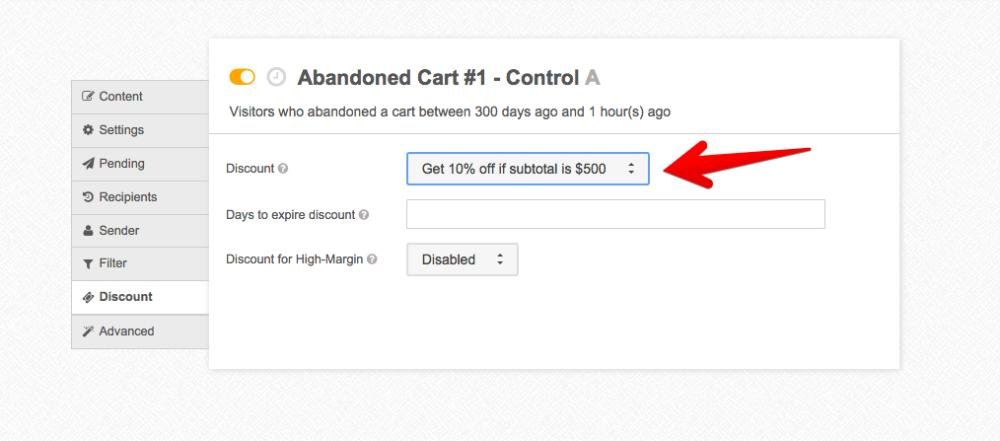This screenshot has height=441, width=1000.
Task: Open the Content tab
Action: [x=120, y=96]
